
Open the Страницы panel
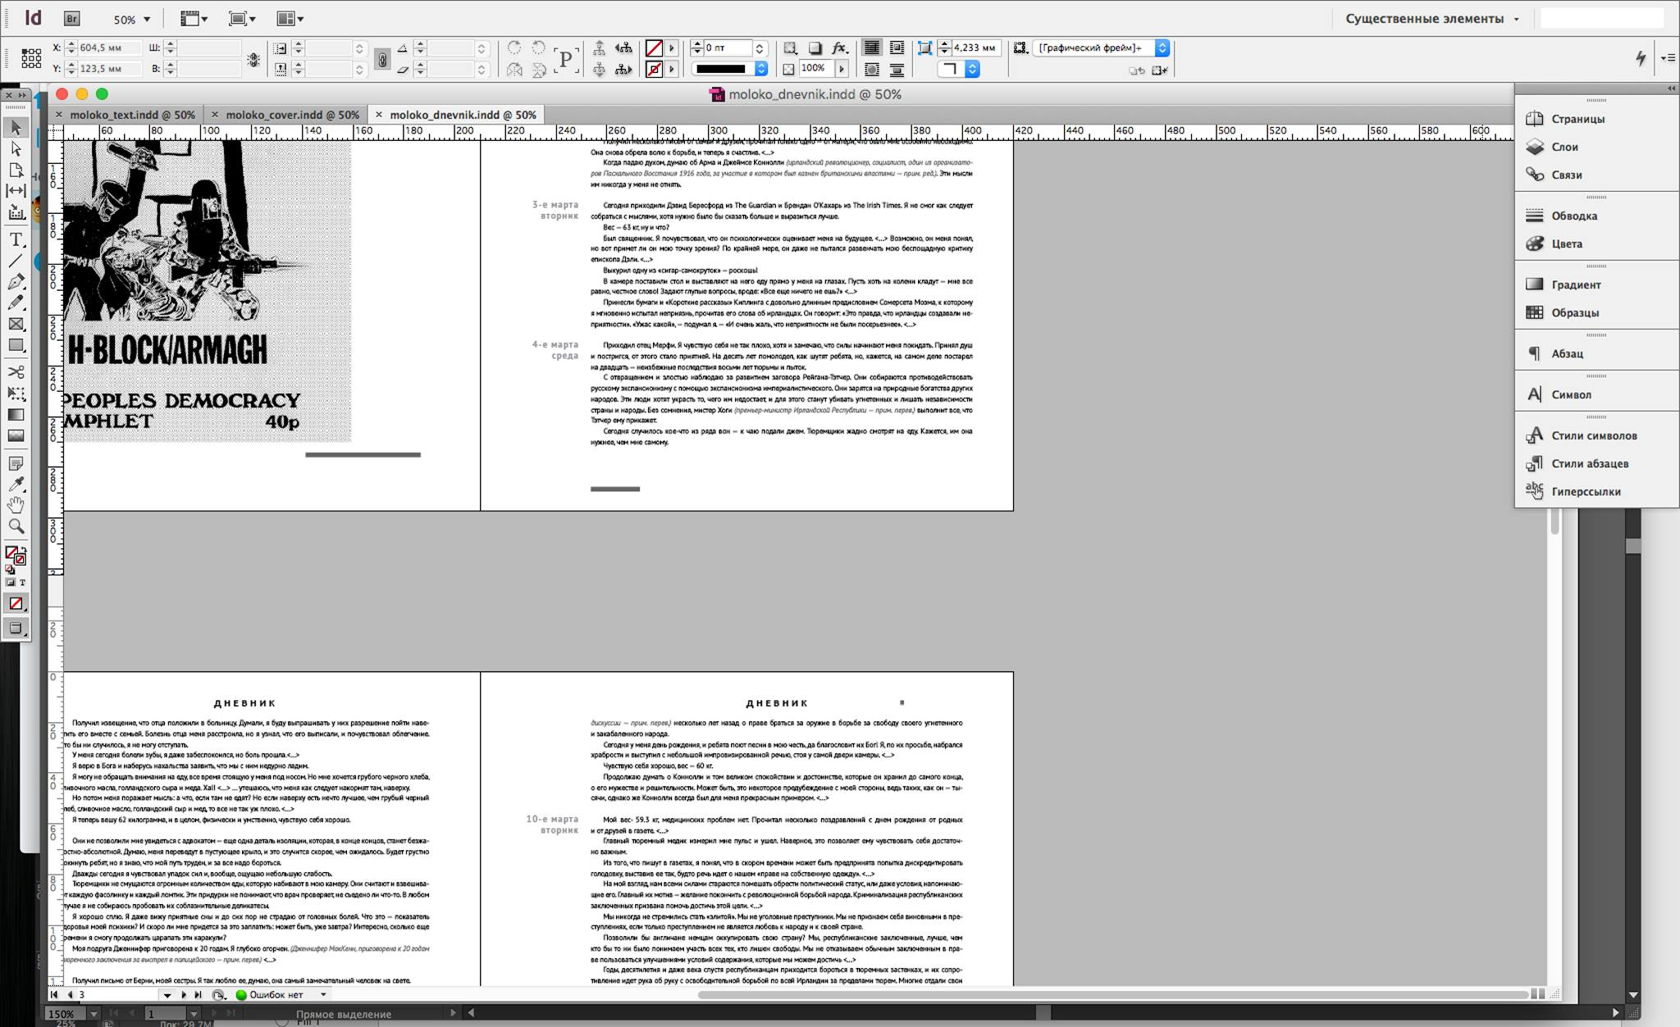click(x=1577, y=119)
